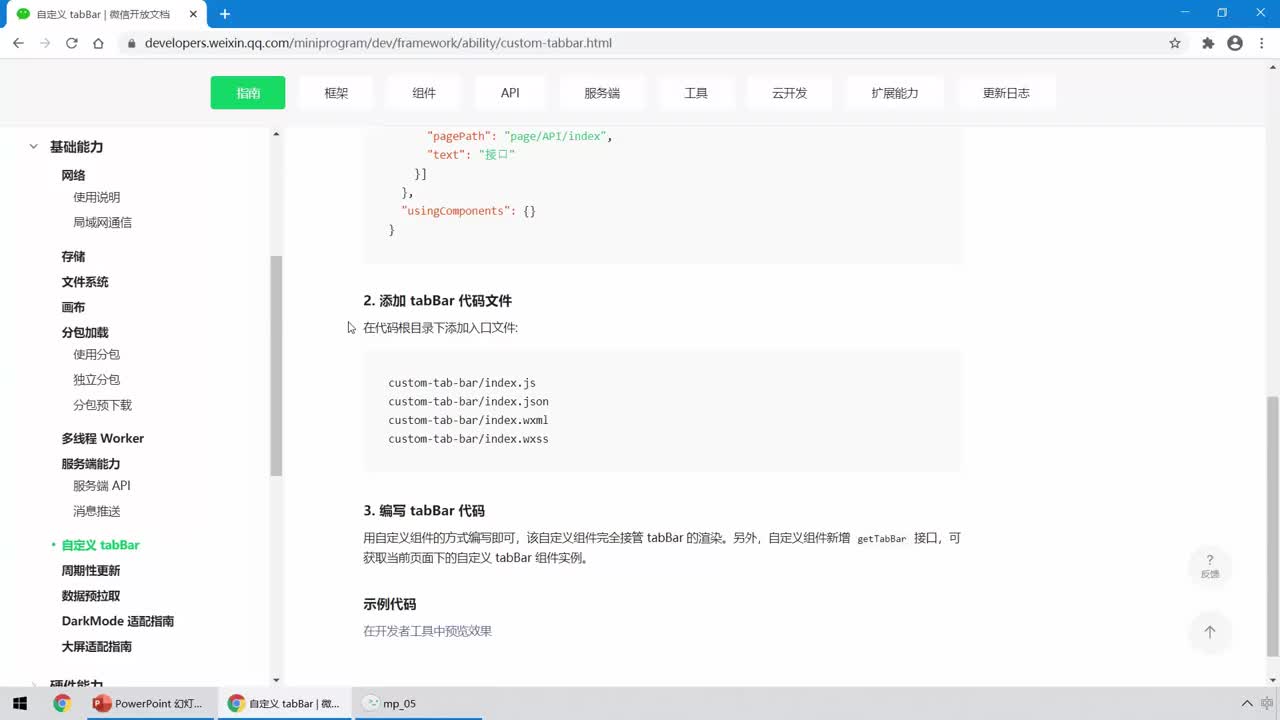Go to browser home page icon

point(98,43)
